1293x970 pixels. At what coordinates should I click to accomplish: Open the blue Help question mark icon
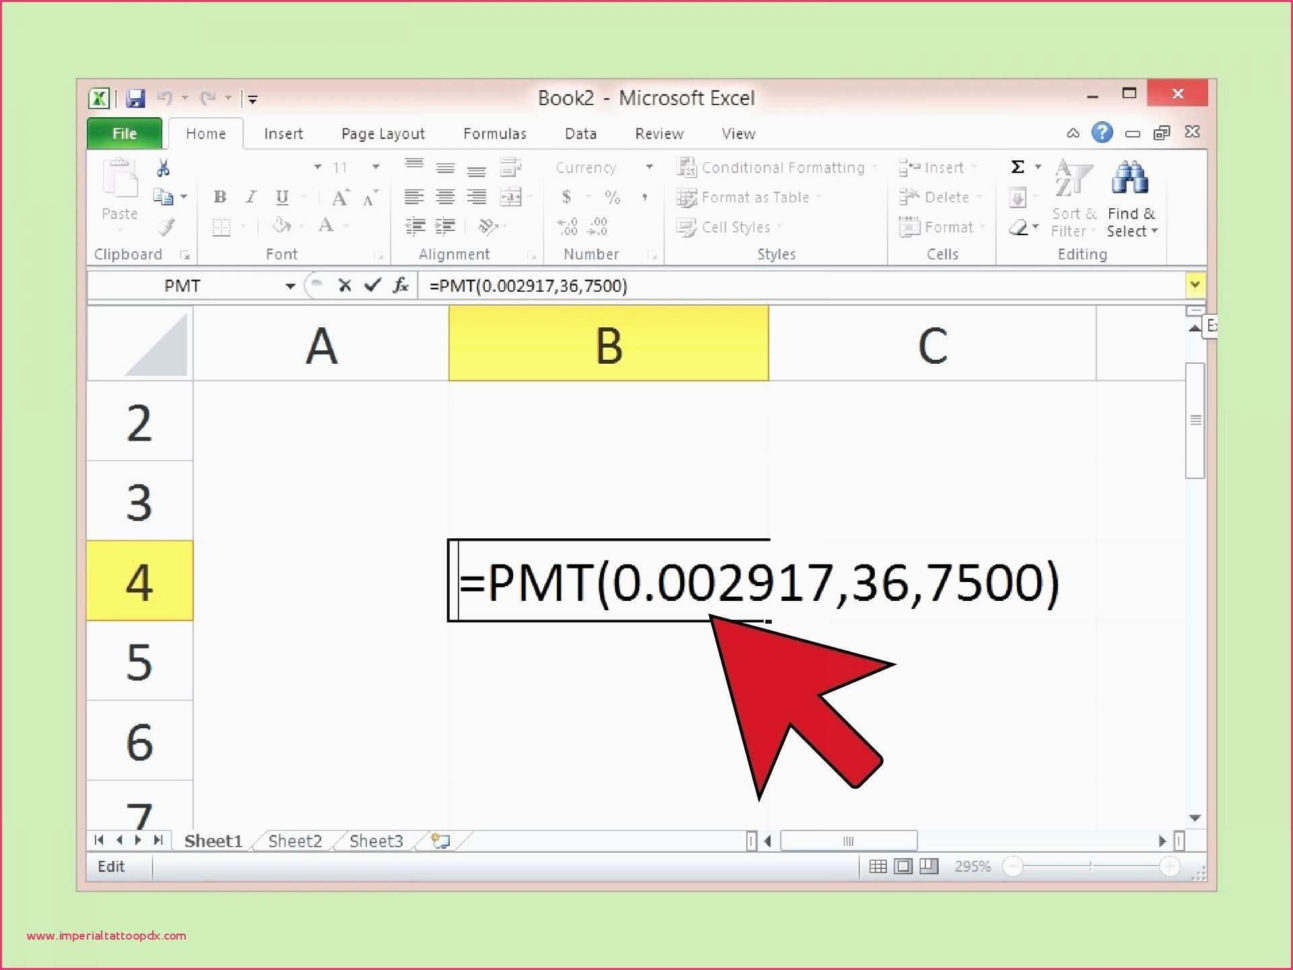coord(1102,132)
